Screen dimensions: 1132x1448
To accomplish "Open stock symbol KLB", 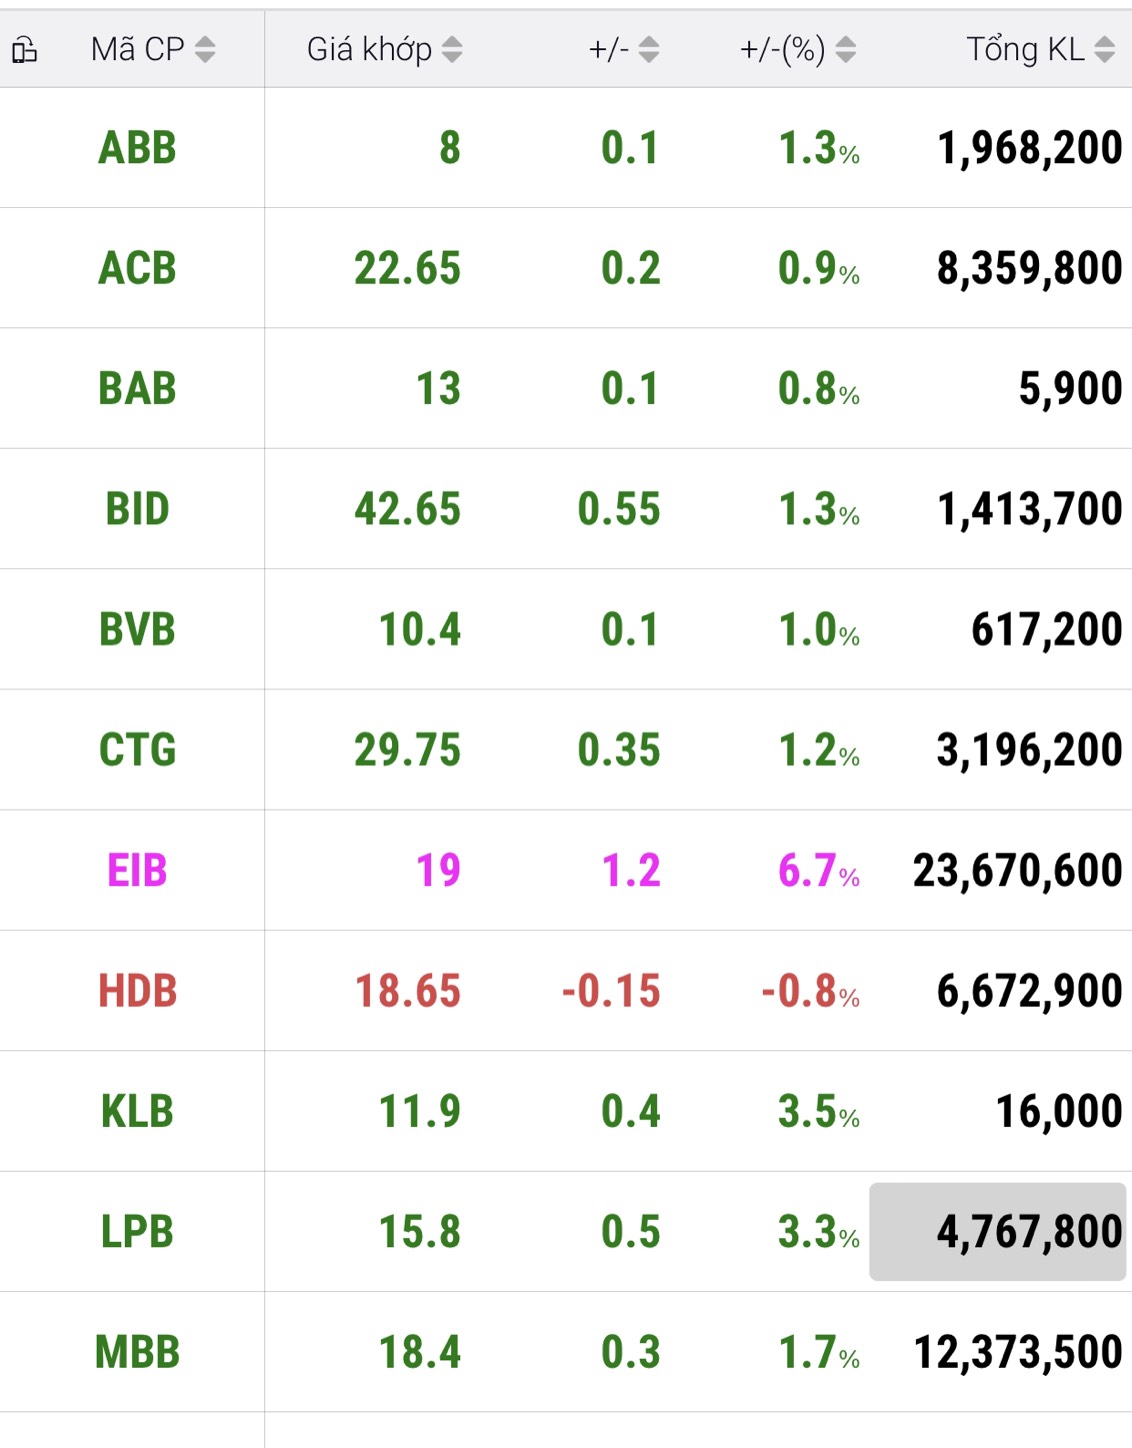I will 137,1112.
